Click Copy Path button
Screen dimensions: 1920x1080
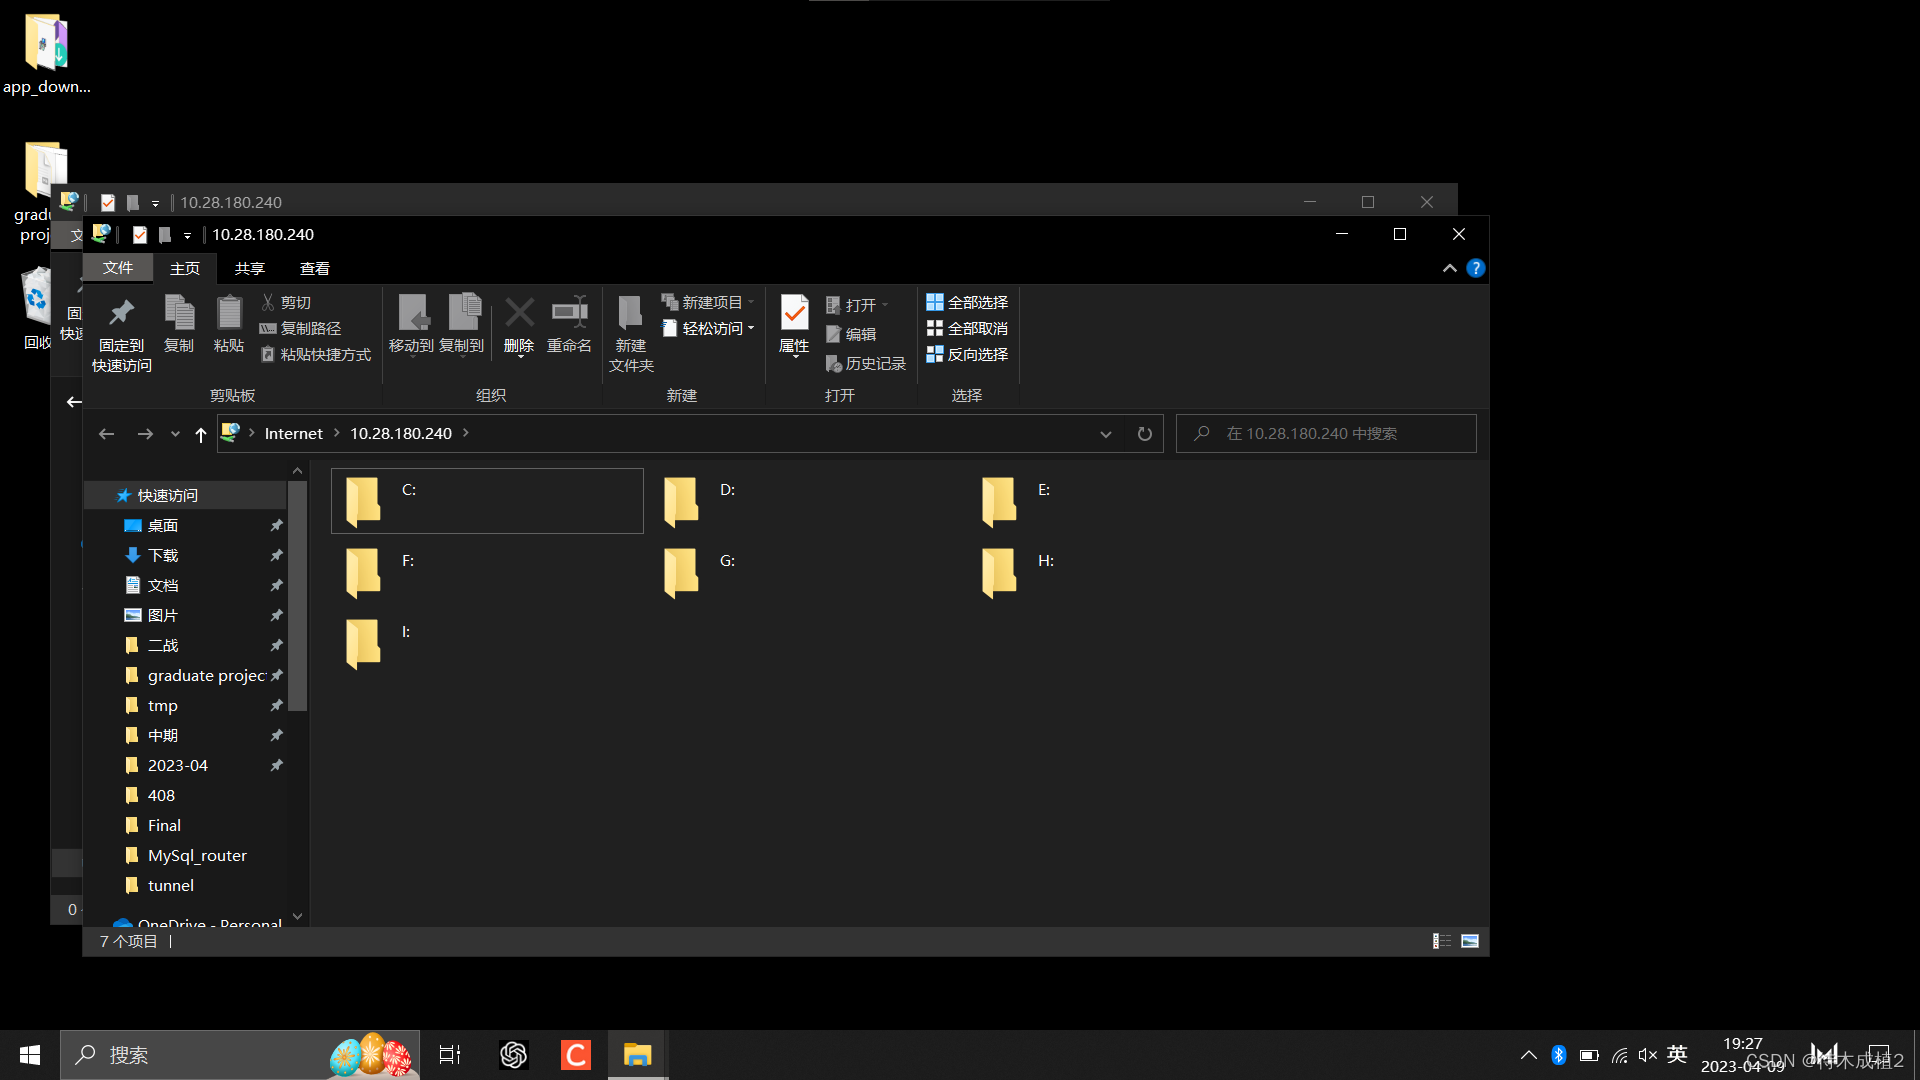[x=301, y=329]
